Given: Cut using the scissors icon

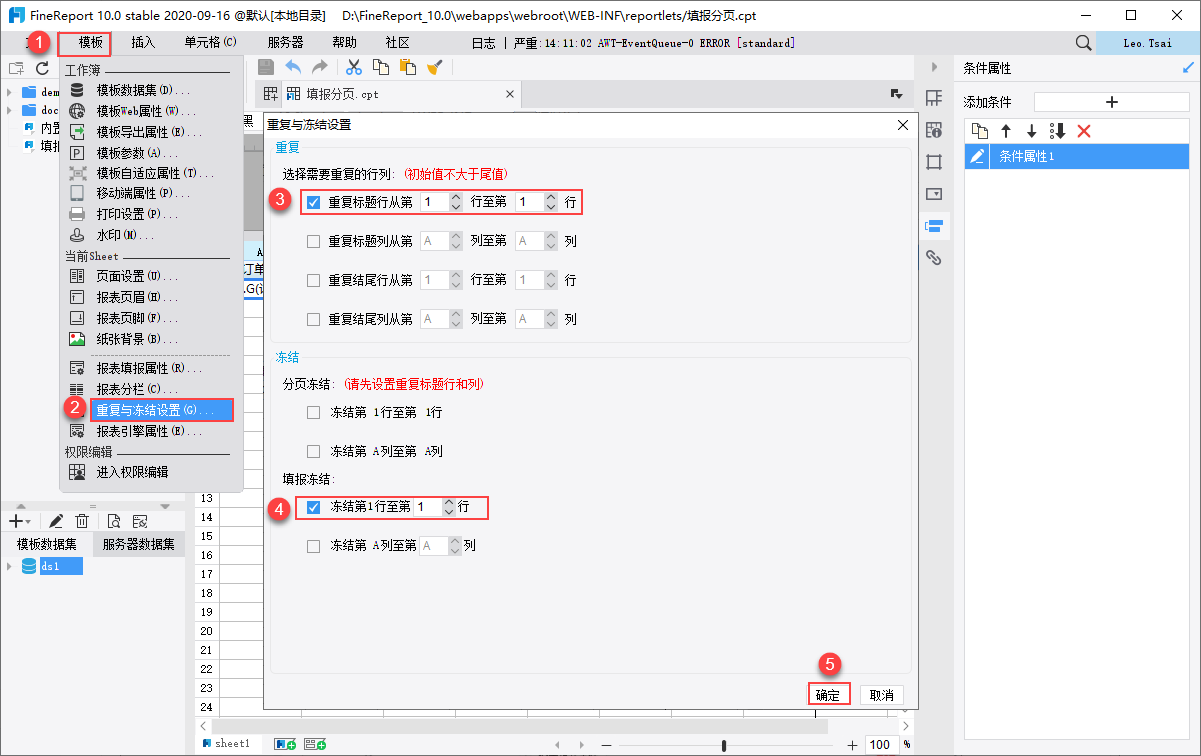Looking at the screenshot, I should coord(353,67).
